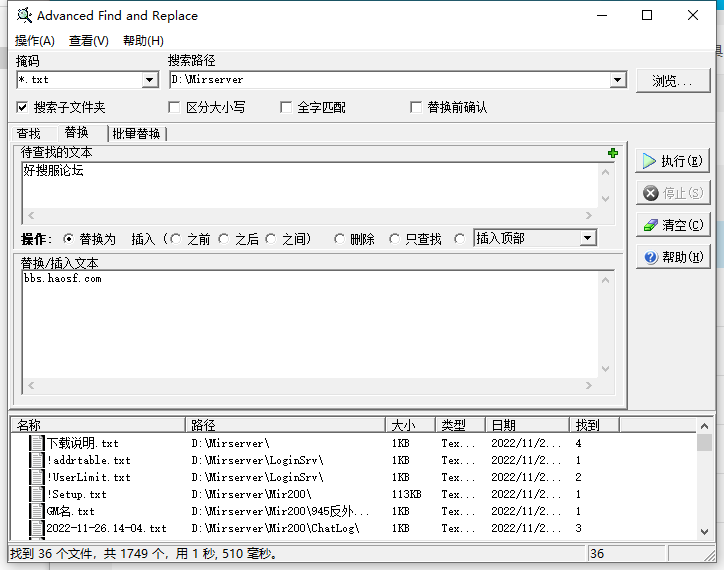
Task: Click the 替换/插入文本 replacement text area
Action: click(x=310, y=325)
